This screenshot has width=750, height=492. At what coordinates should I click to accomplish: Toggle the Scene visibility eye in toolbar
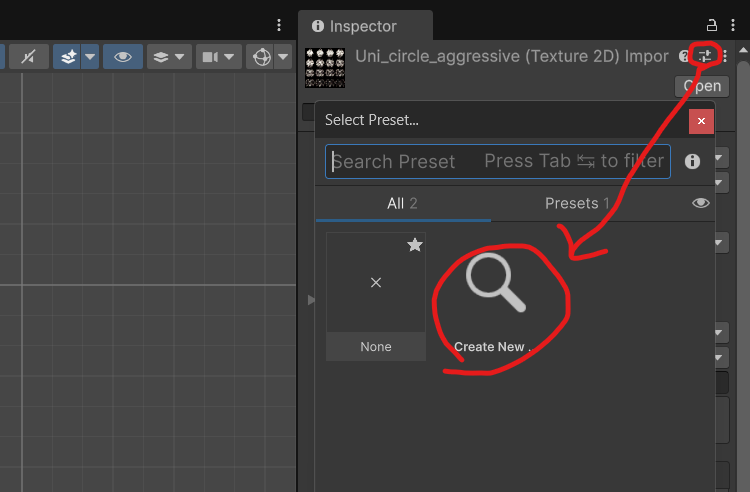pyautogui.click(x=123, y=57)
